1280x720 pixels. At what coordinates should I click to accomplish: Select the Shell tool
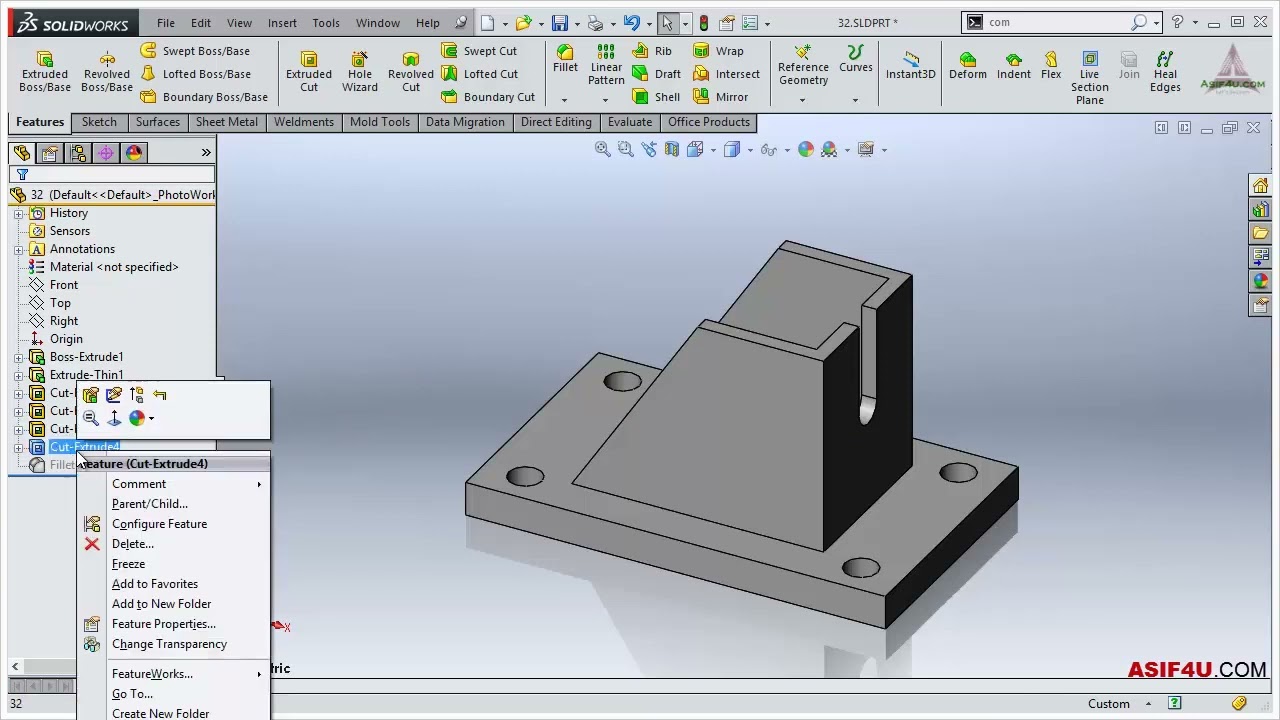click(656, 97)
